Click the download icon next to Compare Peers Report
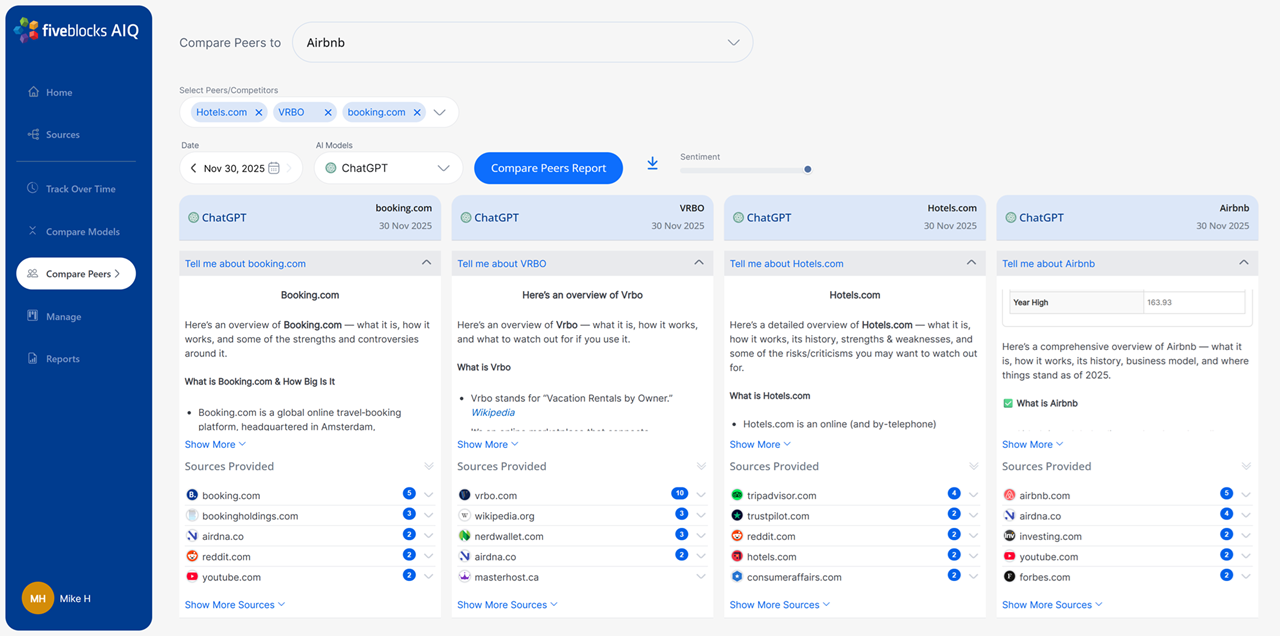Viewport: 1280px width, 638px height. point(652,162)
